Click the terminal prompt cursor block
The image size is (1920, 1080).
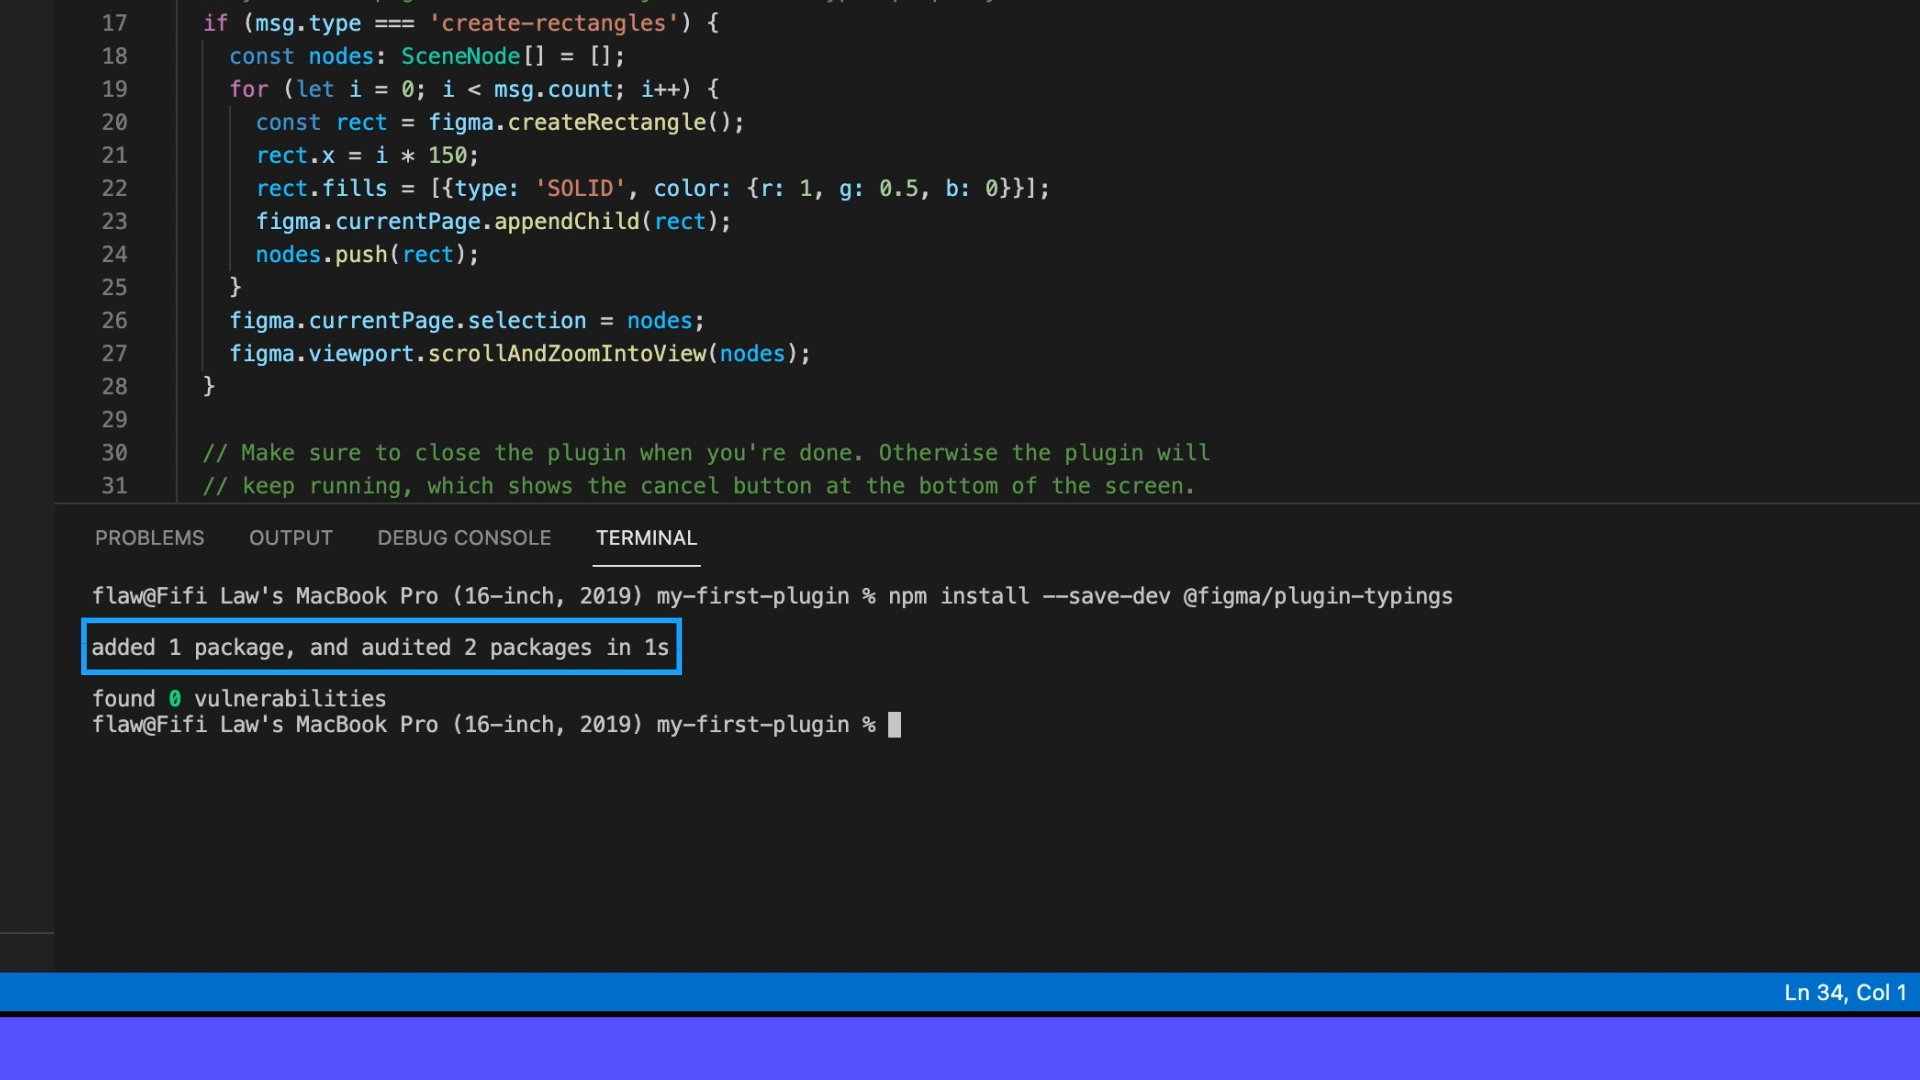894,725
